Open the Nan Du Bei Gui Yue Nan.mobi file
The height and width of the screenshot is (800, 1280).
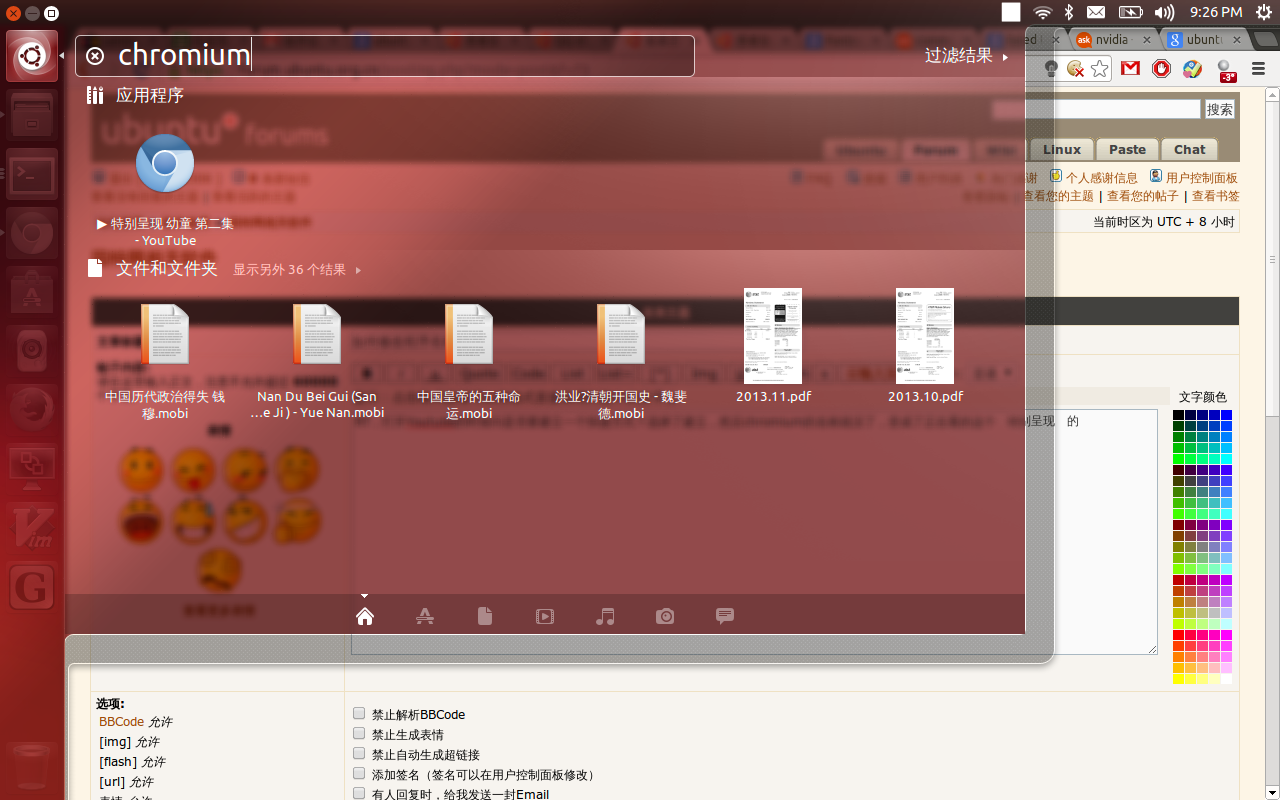pos(317,362)
